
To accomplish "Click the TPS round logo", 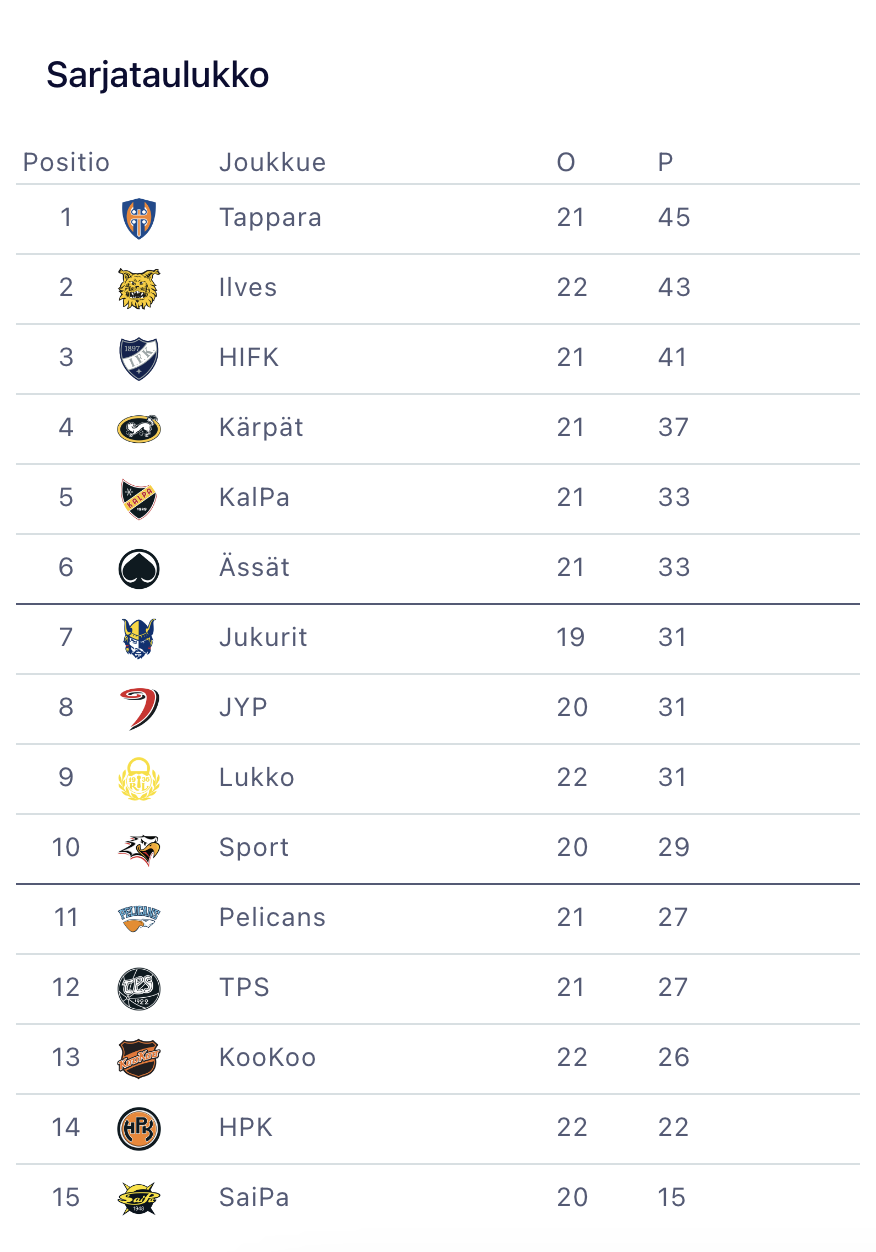I will click(139, 988).
